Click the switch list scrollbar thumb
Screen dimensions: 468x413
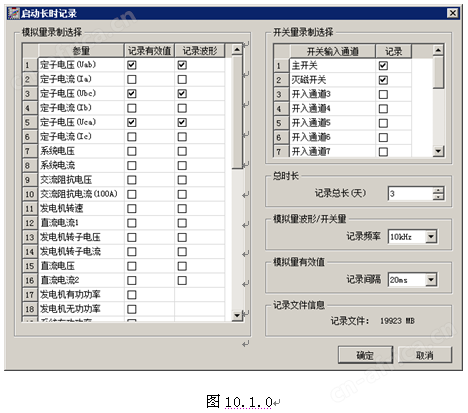(x=438, y=72)
